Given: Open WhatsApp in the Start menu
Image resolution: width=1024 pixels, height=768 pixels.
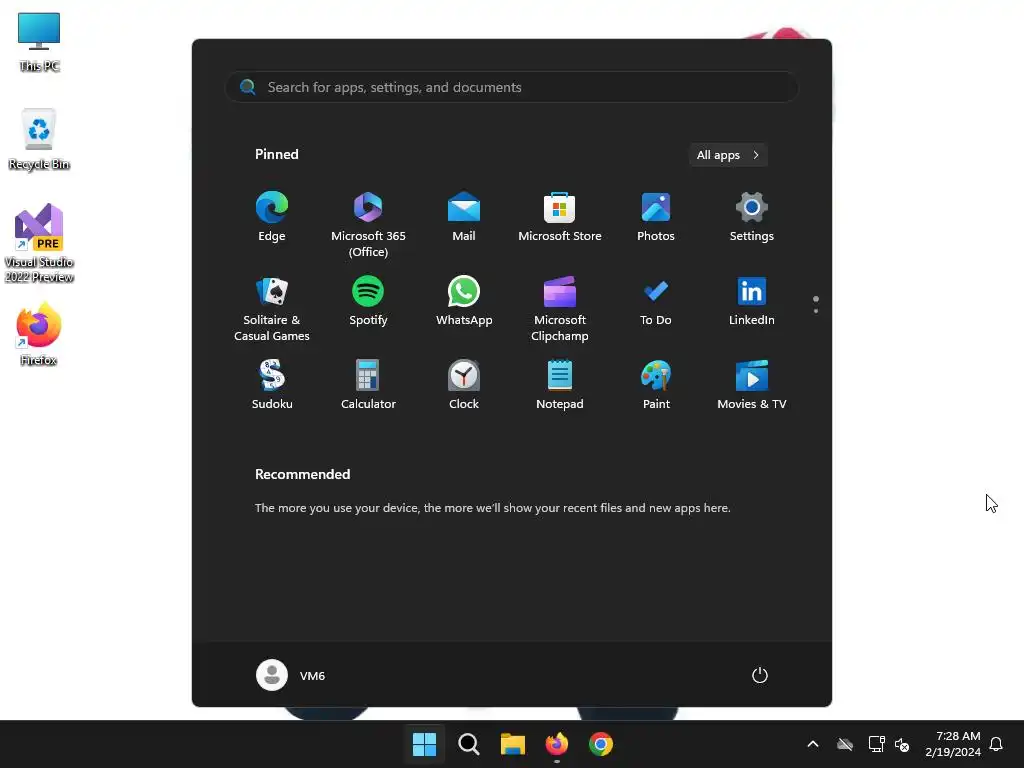Looking at the screenshot, I should point(464,301).
